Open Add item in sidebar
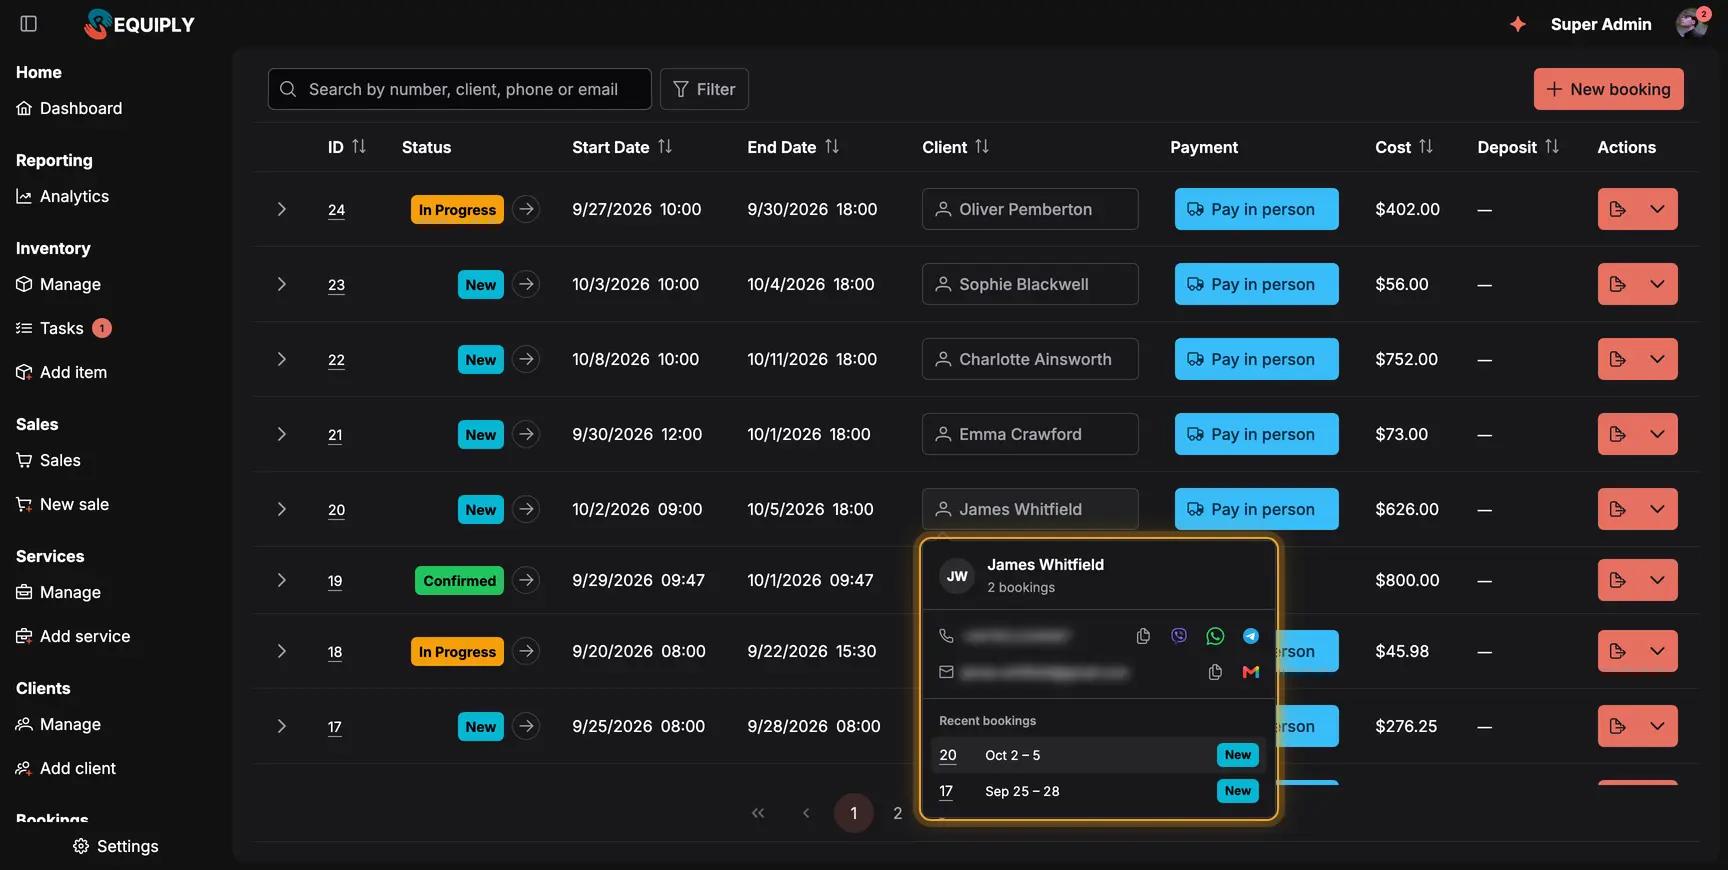The height and width of the screenshot is (870, 1728). (62, 372)
